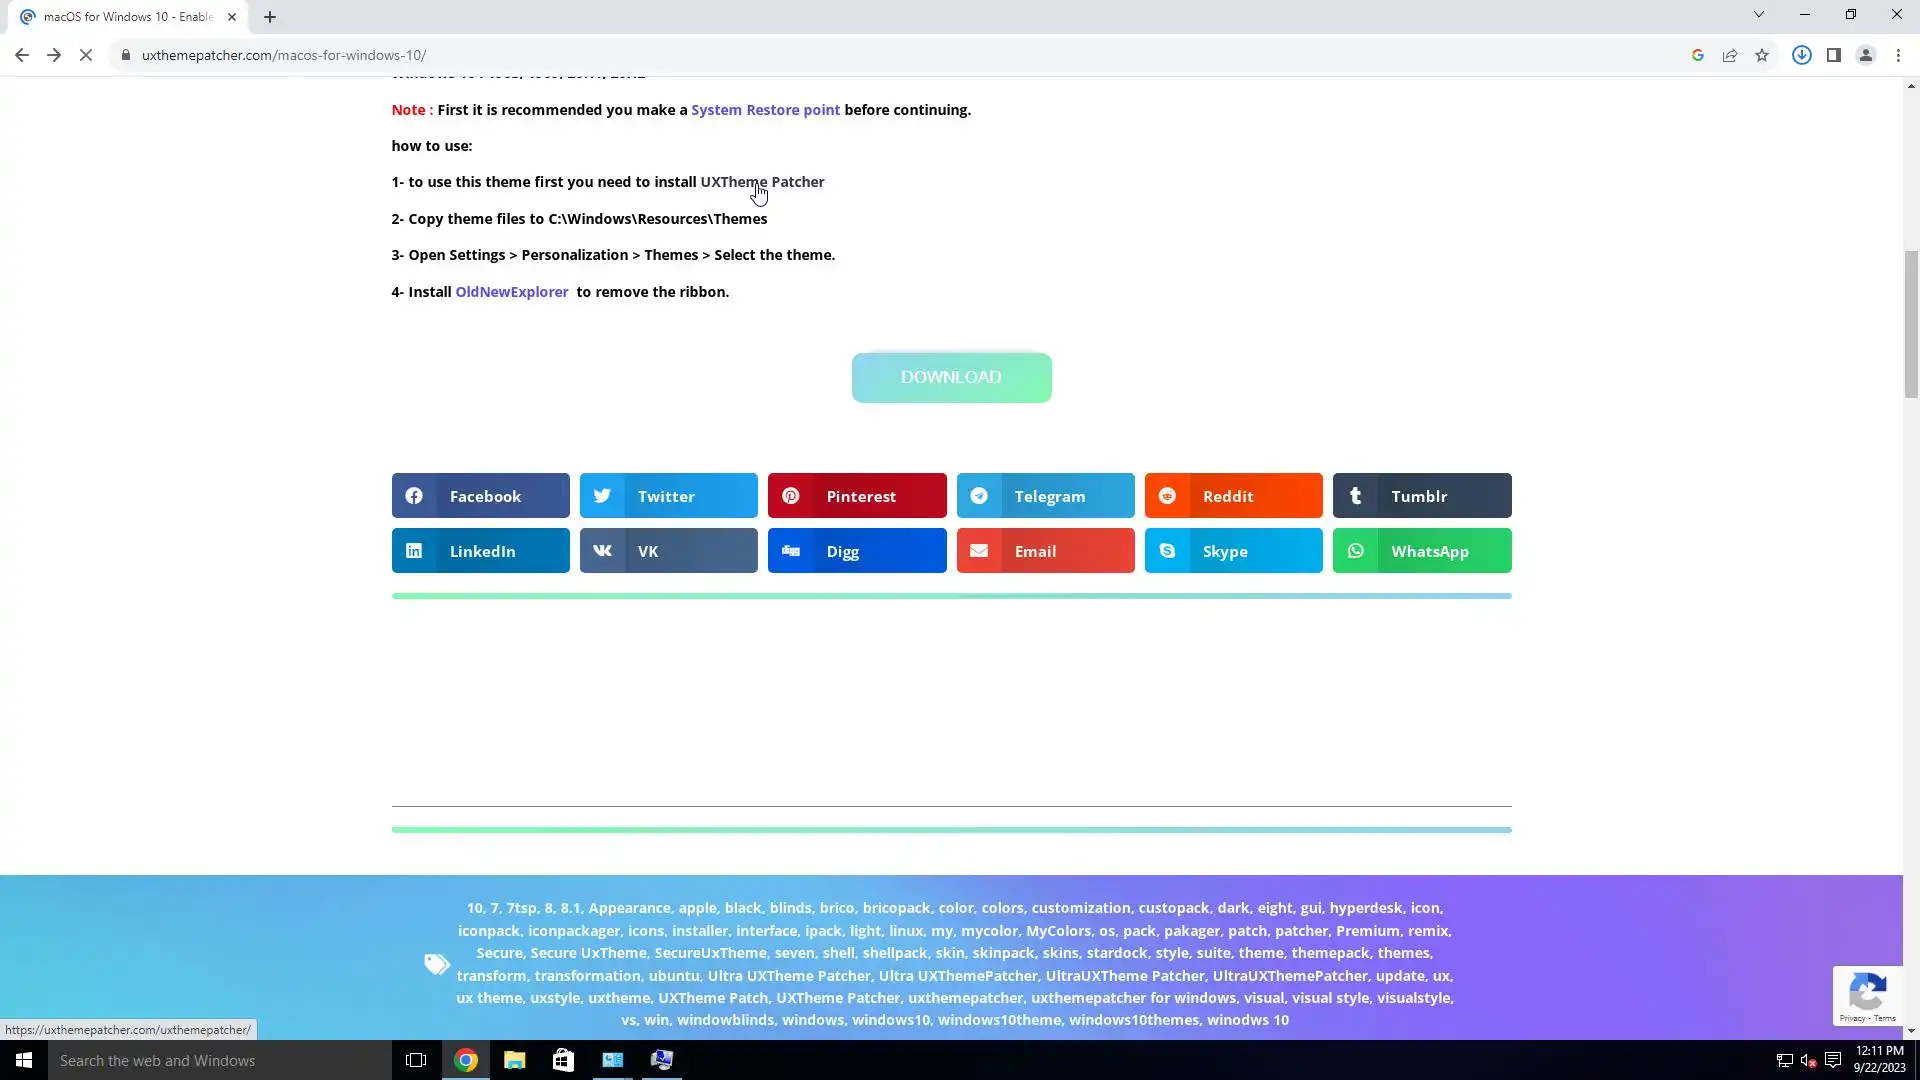Click the share page icon in address bar
This screenshot has width=1920, height=1080.
coord(1730,56)
